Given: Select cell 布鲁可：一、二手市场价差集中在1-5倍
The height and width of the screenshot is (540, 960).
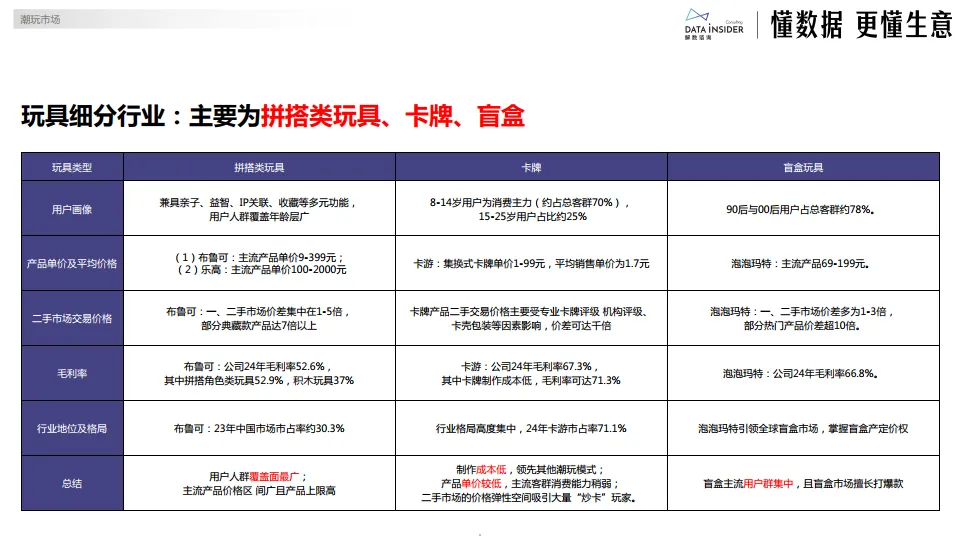Looking at the screenshot, I should 260,318.
